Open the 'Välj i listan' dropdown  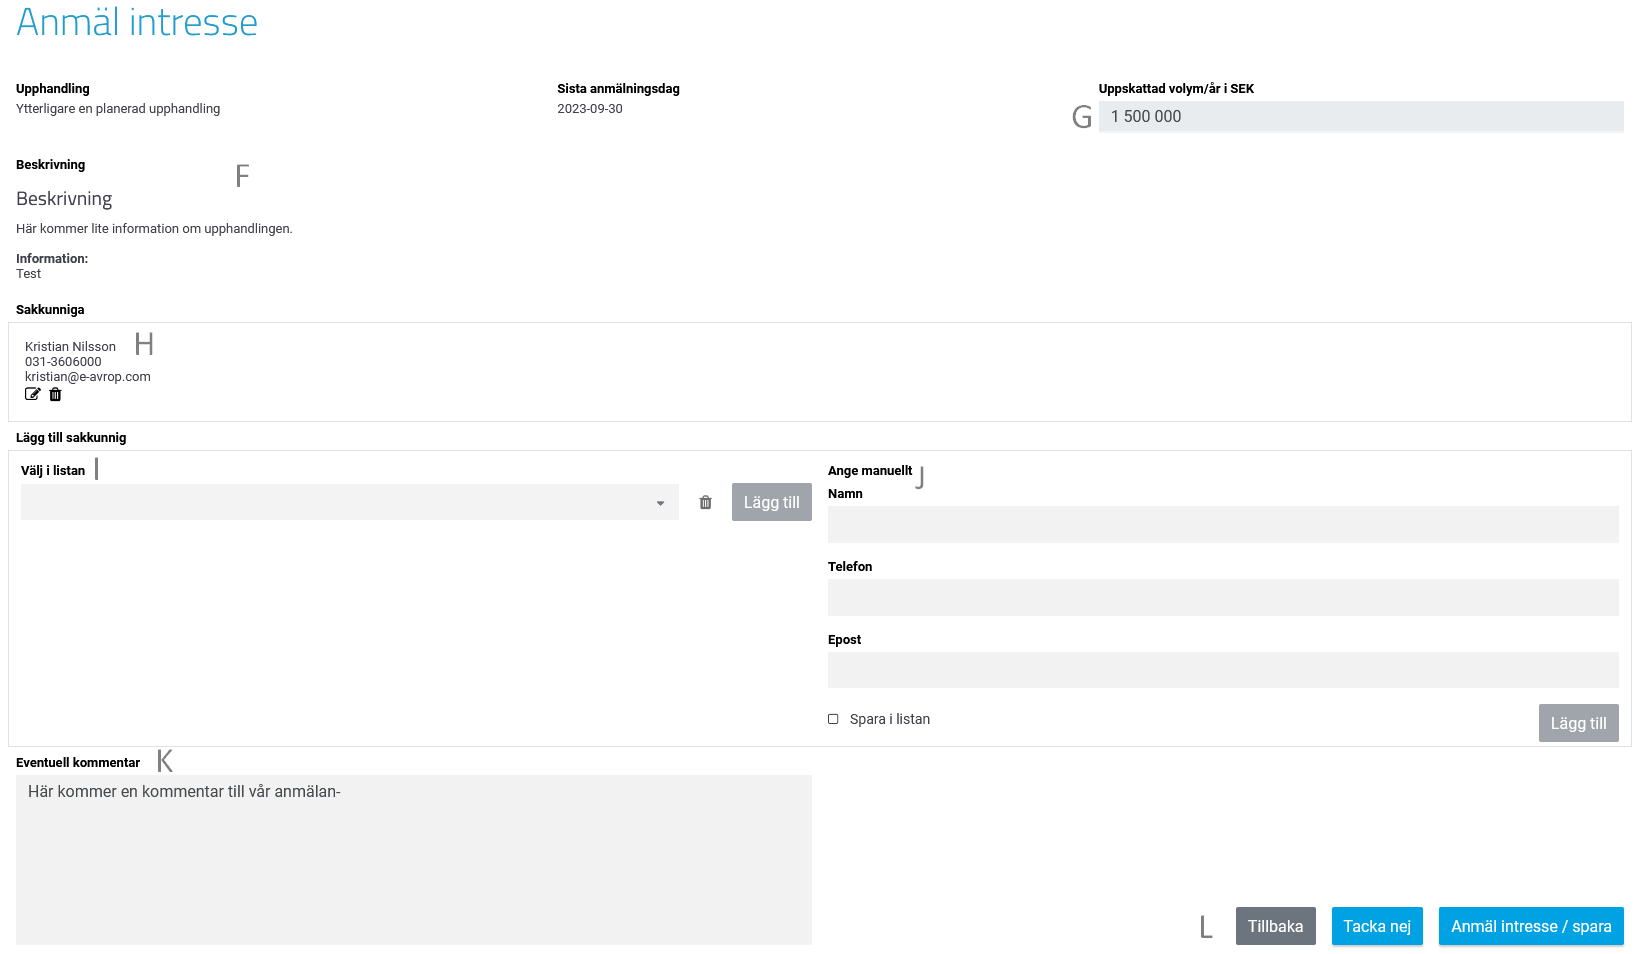pyautogui.click(x=349, y=502)
